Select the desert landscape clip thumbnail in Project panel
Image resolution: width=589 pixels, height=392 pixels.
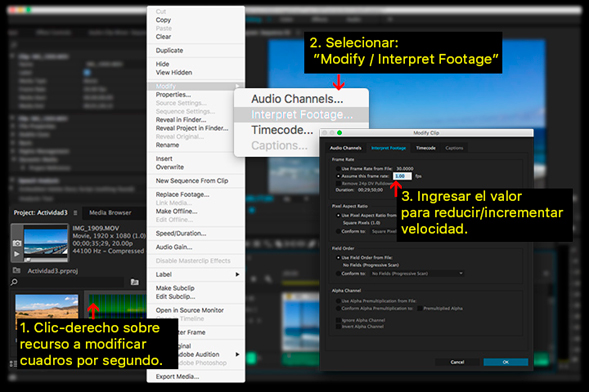(47, 306)
